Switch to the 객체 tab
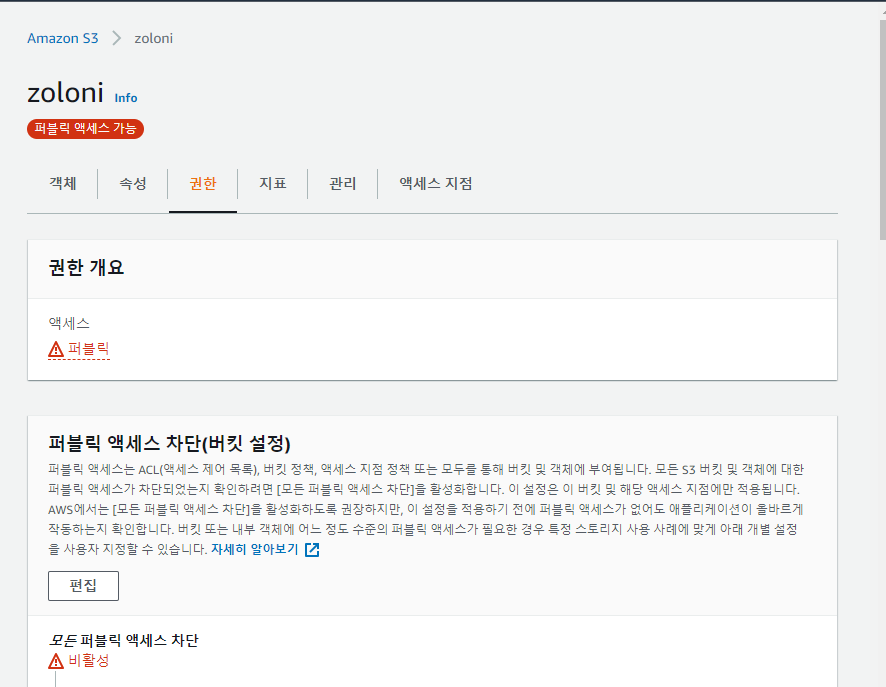The width and height of the screenshot is (886, 687). 63,184
